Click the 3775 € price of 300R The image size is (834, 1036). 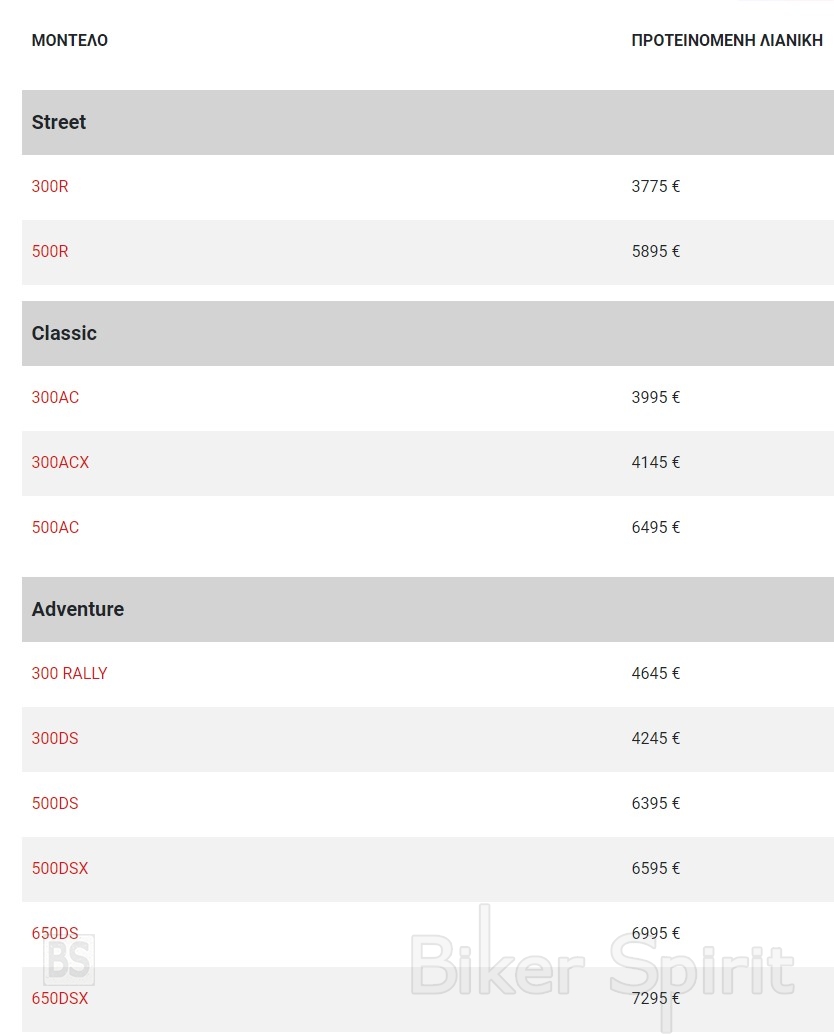(656, 187)
